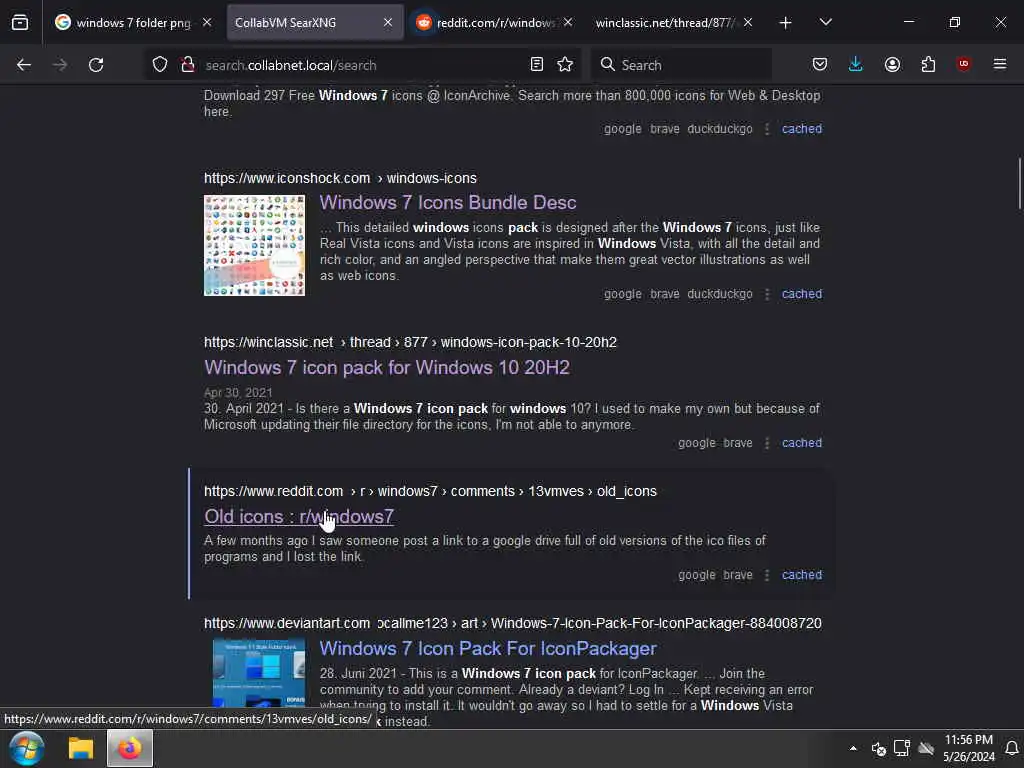Image resolution: width=1024 pixels, height=768 pixels.
Task: Open 'Old icons : r/windows7' result
Action: click(298, 517)
